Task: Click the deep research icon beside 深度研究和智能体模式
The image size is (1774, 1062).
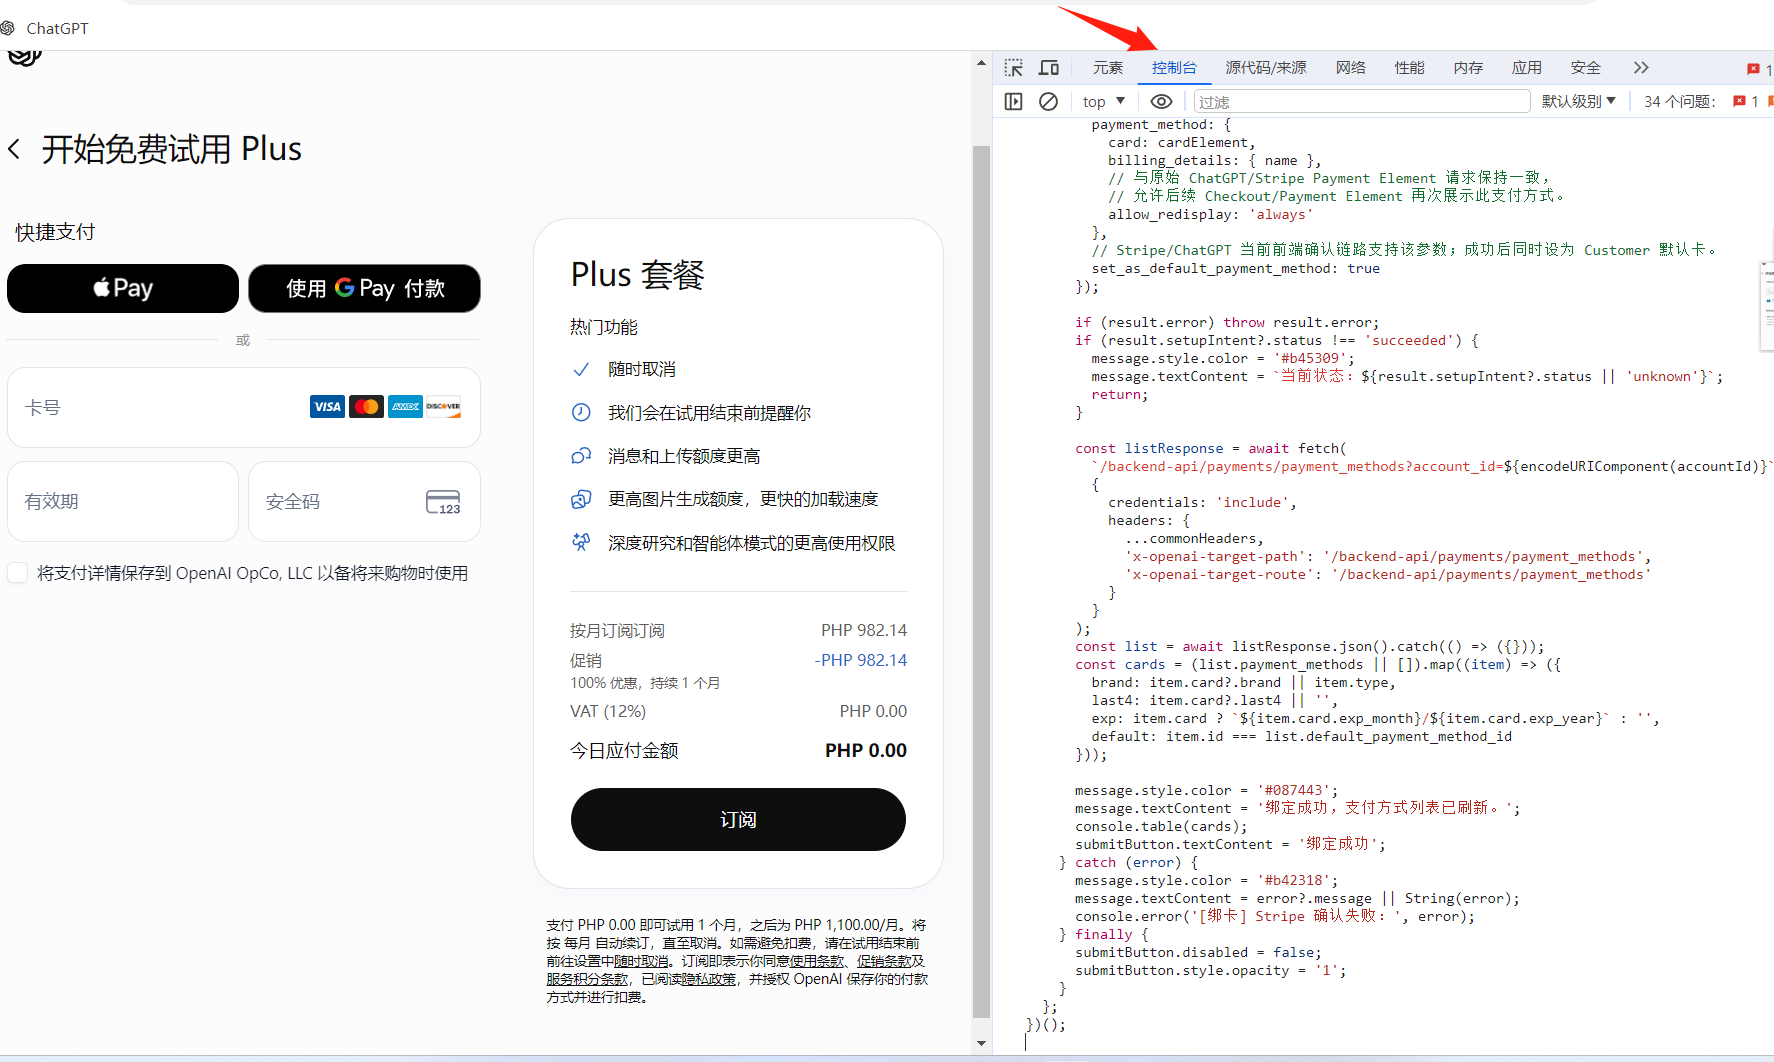Action: pyautogui.click(x=581, y=542)
